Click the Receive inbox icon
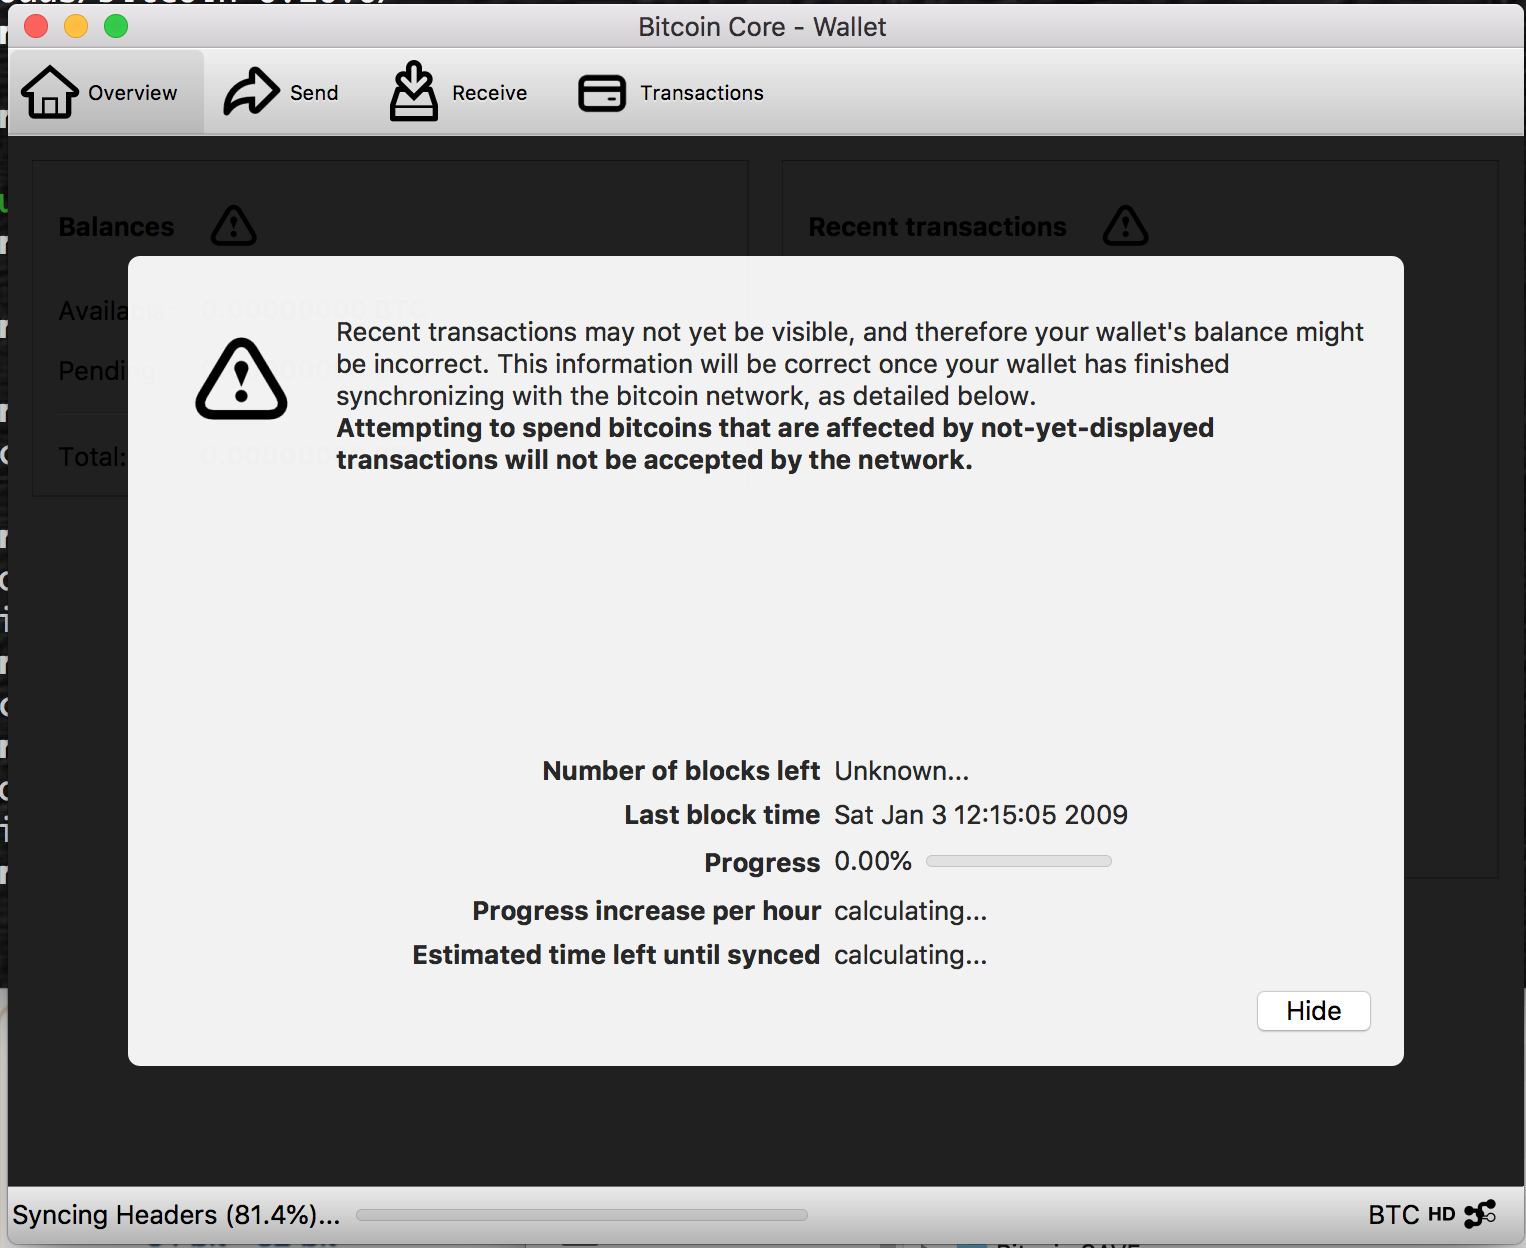This screenshot has height=1248, width=1526. point(414,92)
